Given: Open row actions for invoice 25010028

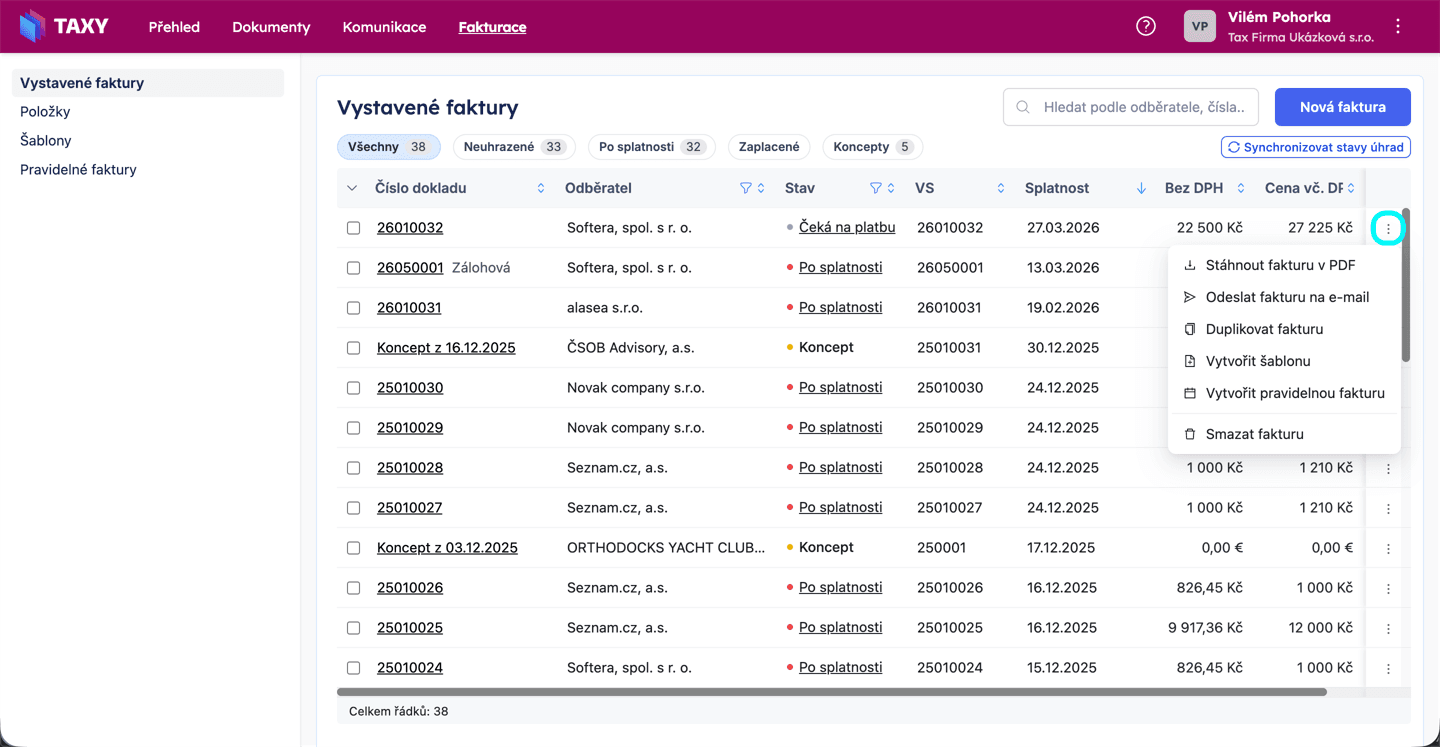Looking at the screenshot, I should (x=1388, y=468).
